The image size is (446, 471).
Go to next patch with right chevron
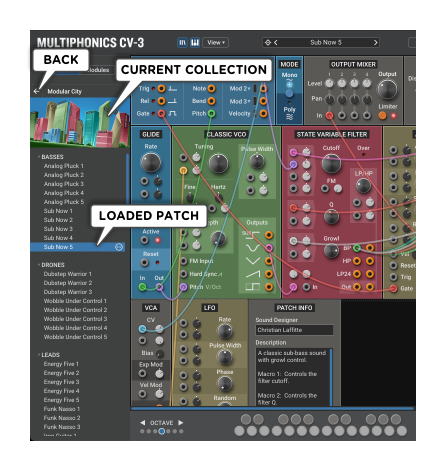[375, 42]
